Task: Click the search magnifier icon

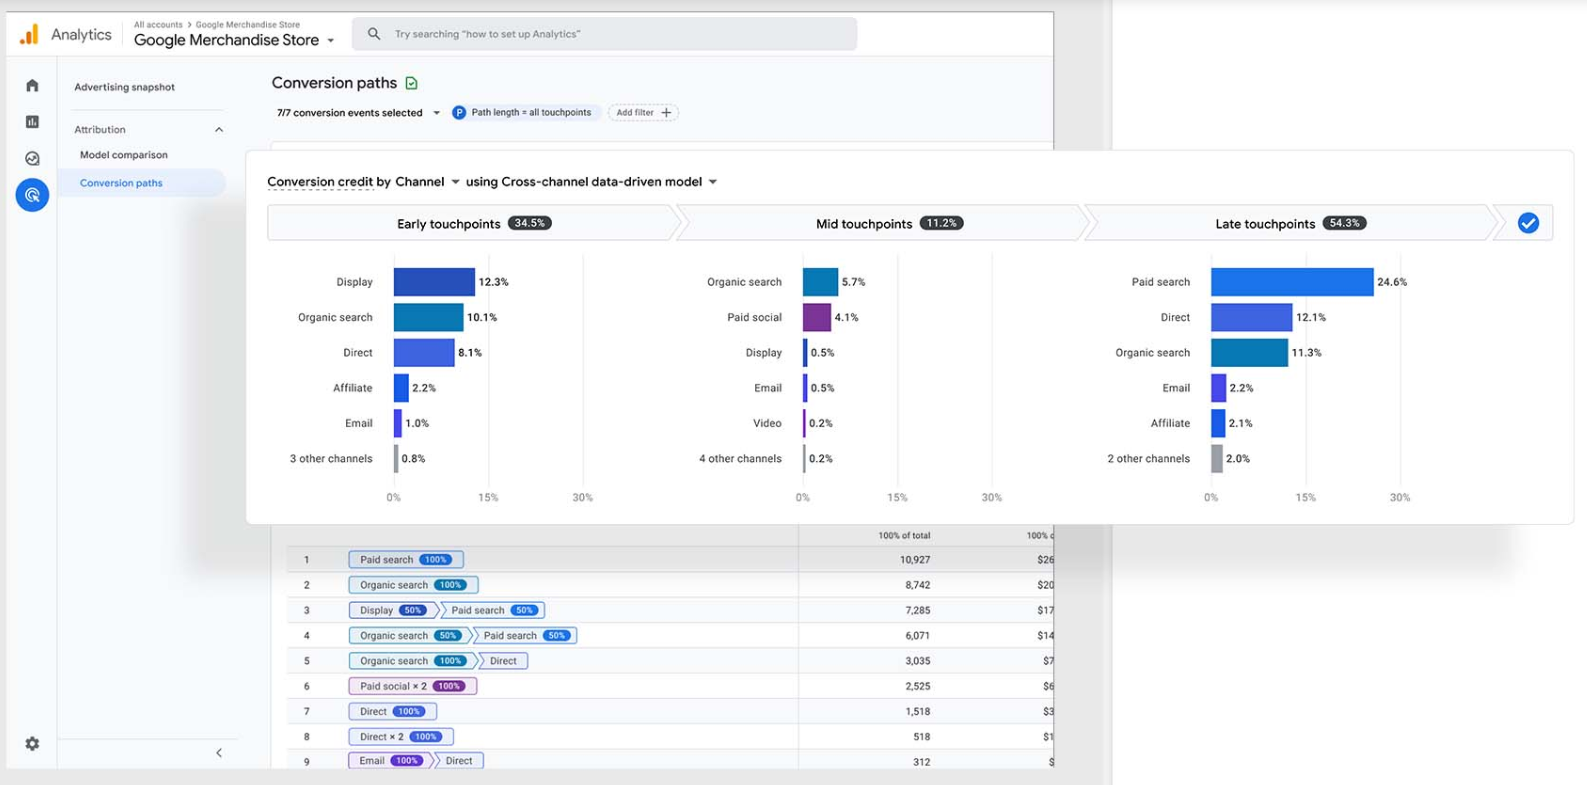Action: 374,34
